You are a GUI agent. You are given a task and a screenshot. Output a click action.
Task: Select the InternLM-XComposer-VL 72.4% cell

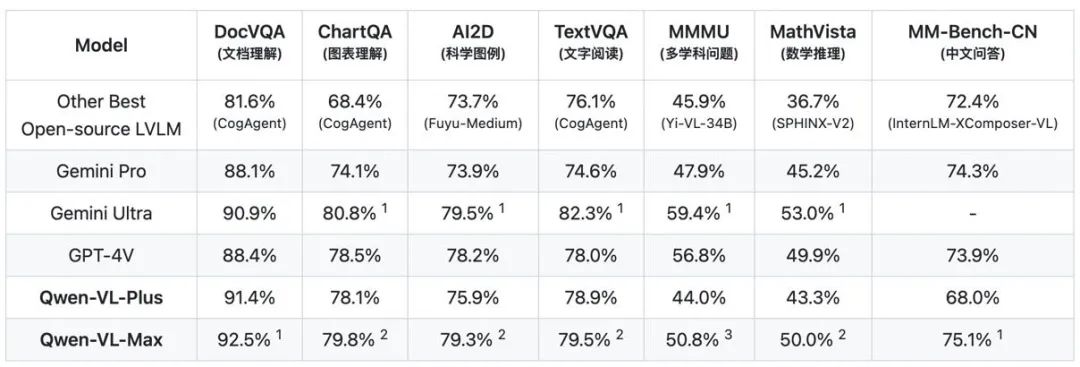pos(971,114)
